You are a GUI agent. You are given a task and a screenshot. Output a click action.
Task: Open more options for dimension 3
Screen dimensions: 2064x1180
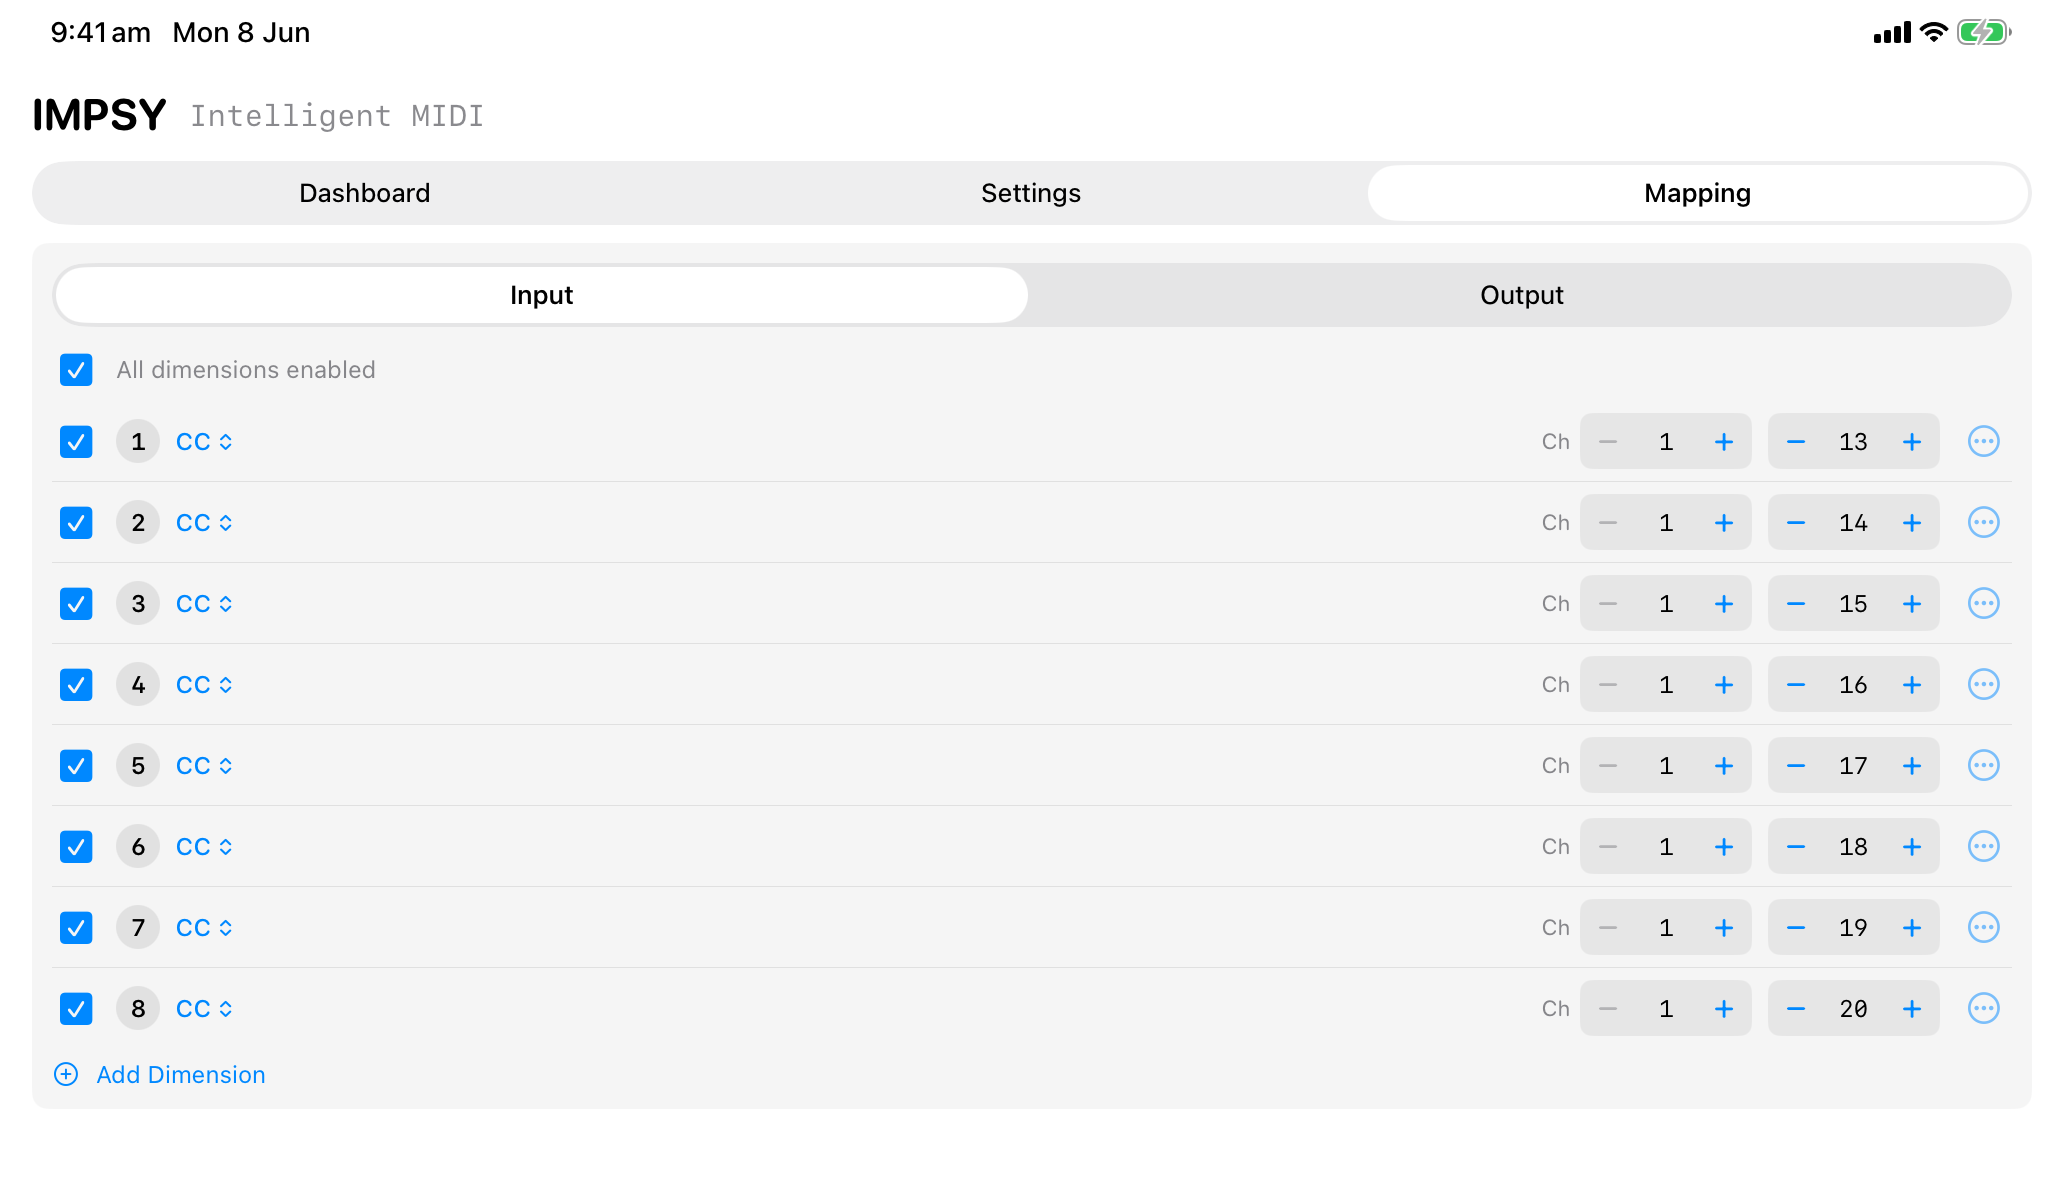point(1983,603)
